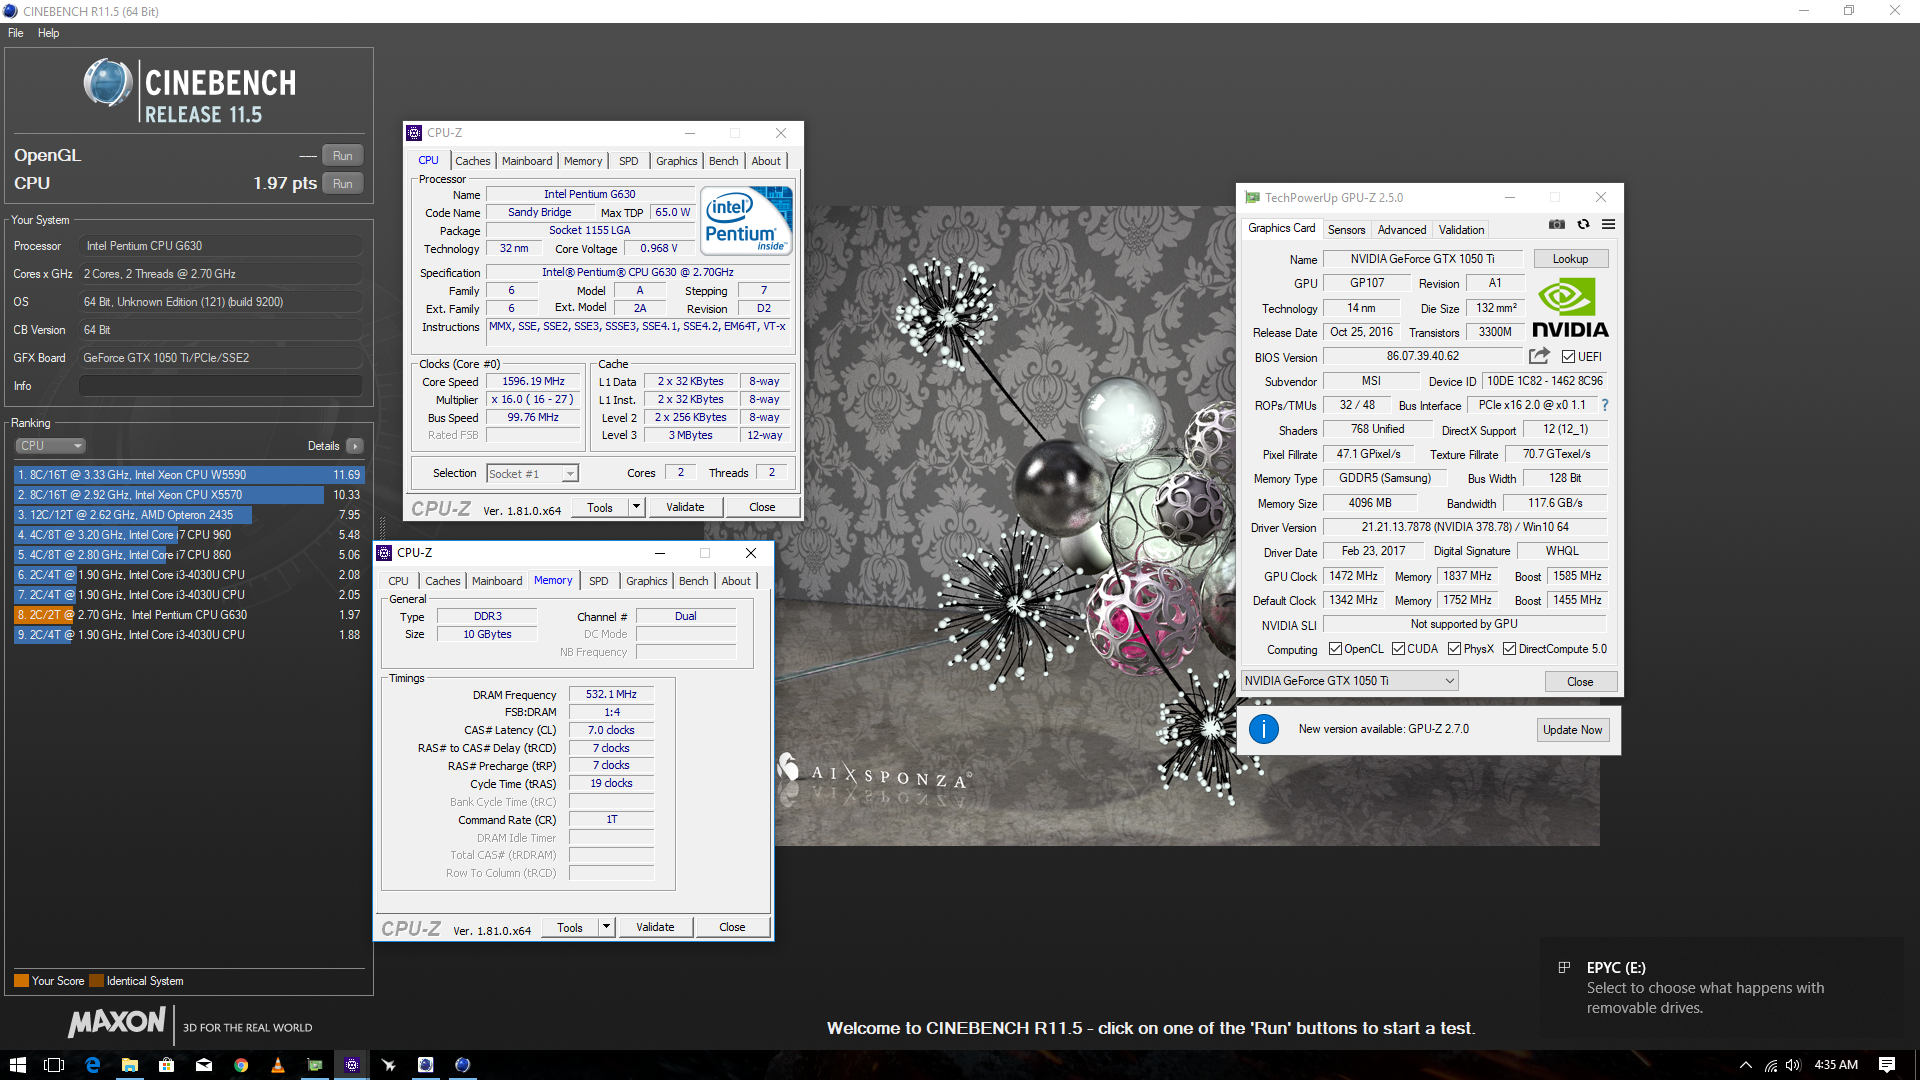This screenshot has width=1920, height=1080.
Task: Open Graphics tab in upper CPU-Z window
Action: pos(677,161)
